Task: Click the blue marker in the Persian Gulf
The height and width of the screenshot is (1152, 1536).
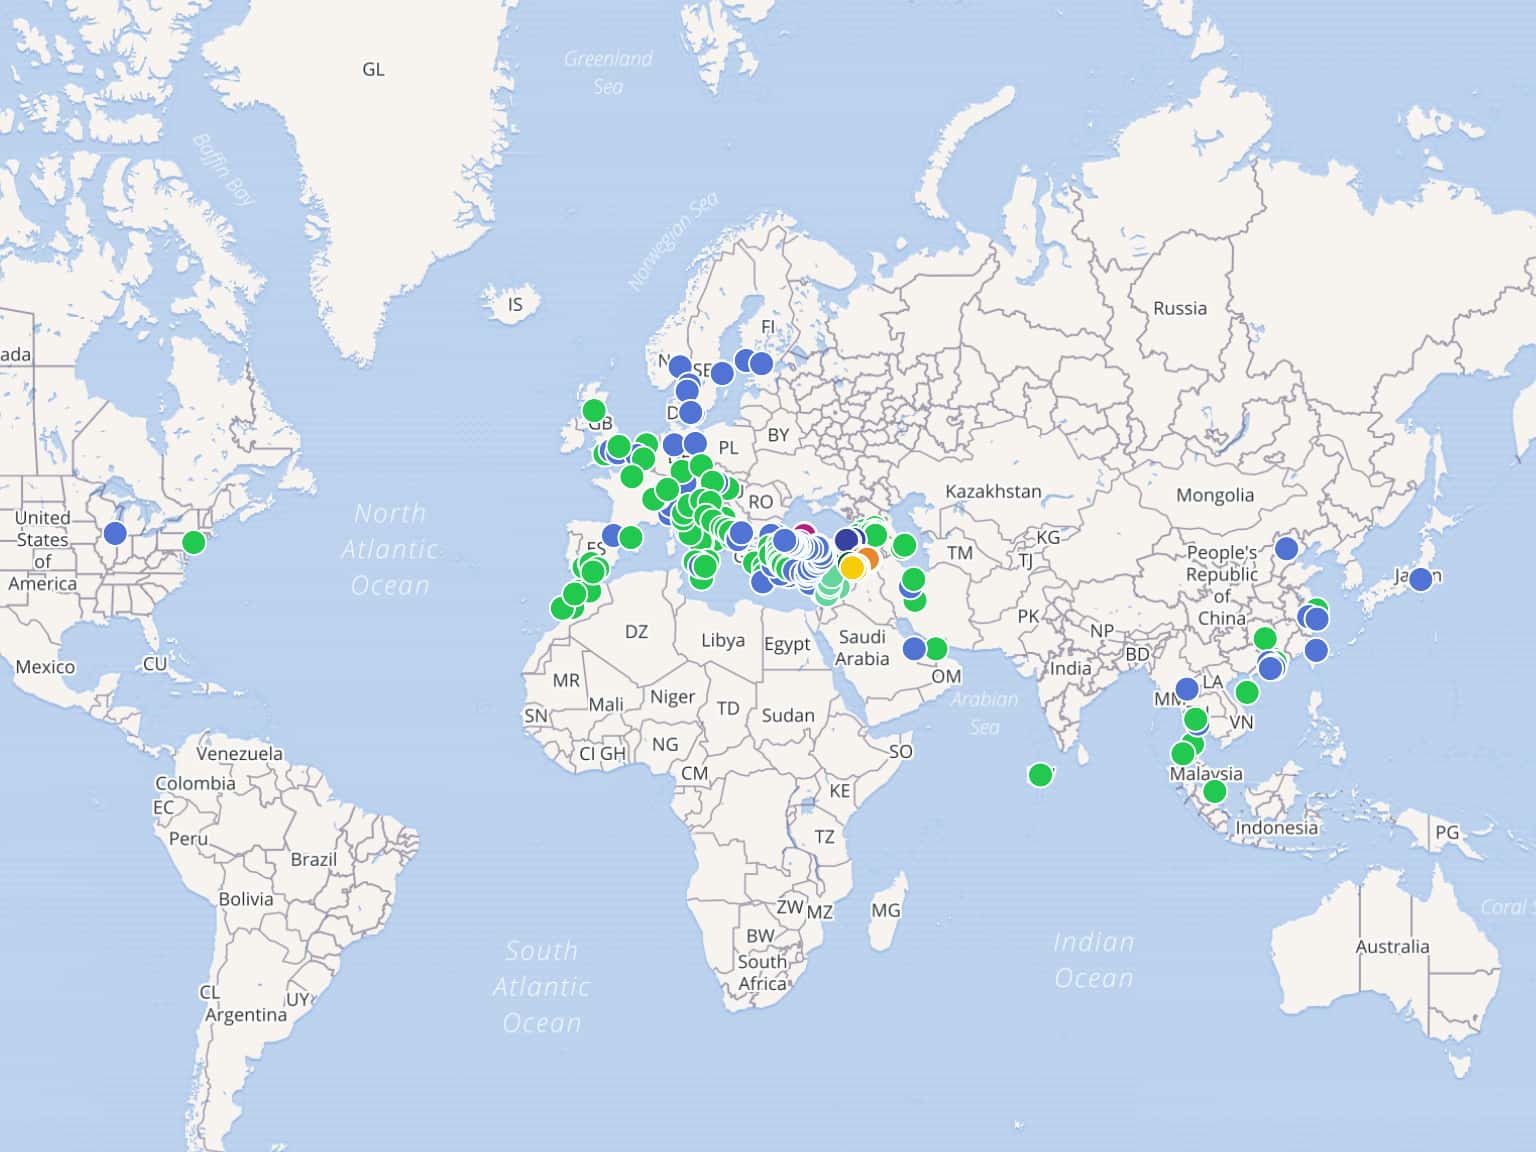Action: pyautogui.click(x=914, y=649)
